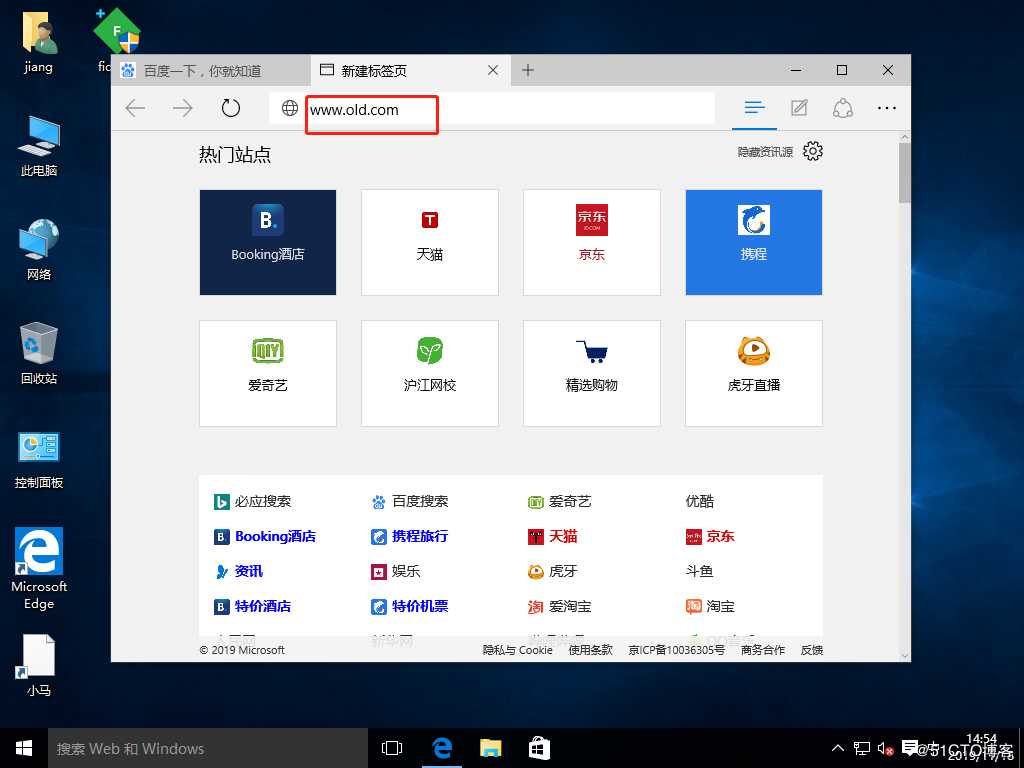The image size is (1024, 768).
Task: Select the 网络 desktop icon
Action: coord(39,249)
